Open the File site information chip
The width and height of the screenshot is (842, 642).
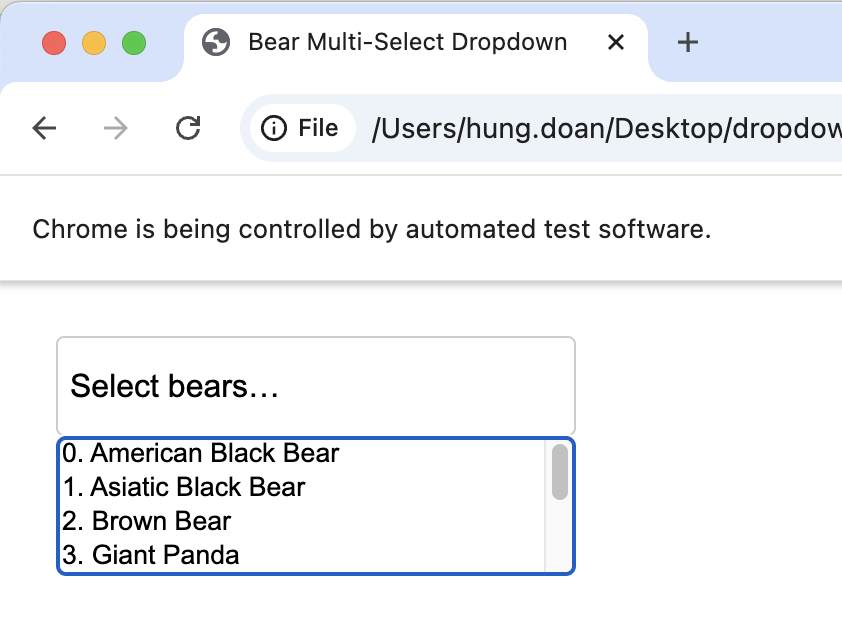pyautogui.click(x=300, y=128)
